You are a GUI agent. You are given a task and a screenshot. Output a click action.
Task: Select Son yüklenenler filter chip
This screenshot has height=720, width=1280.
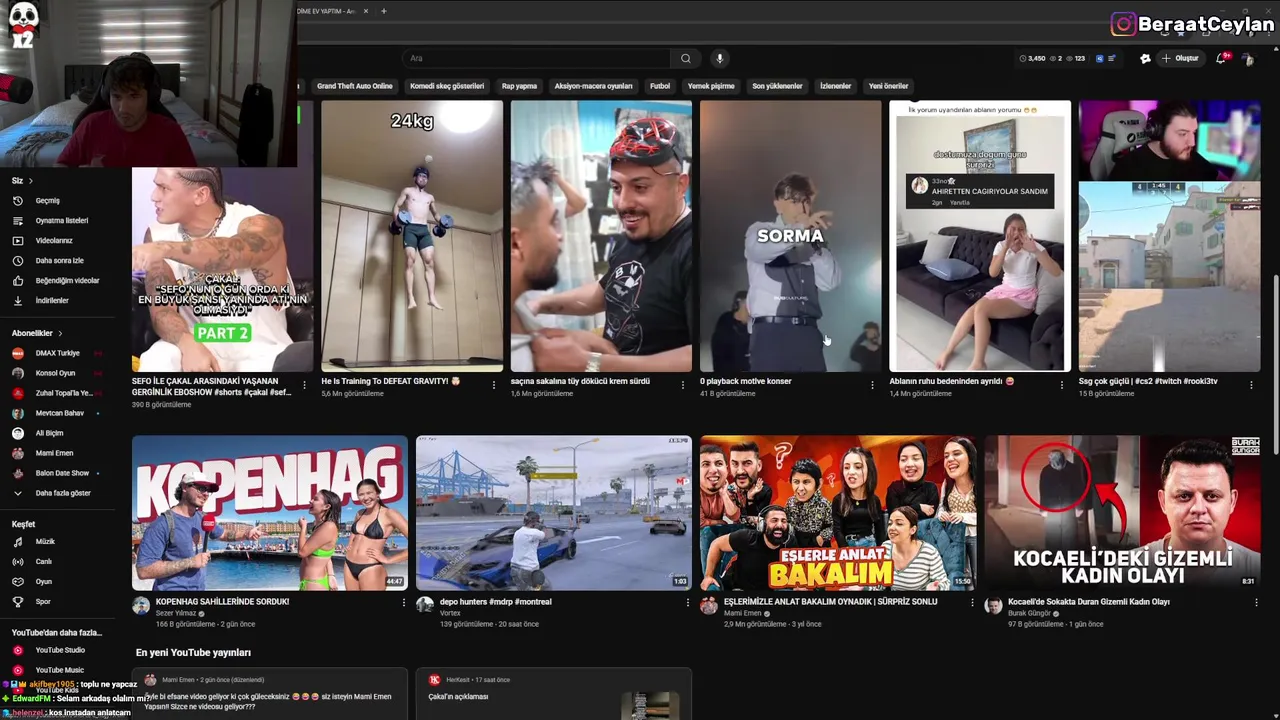[x=777, y=86]
